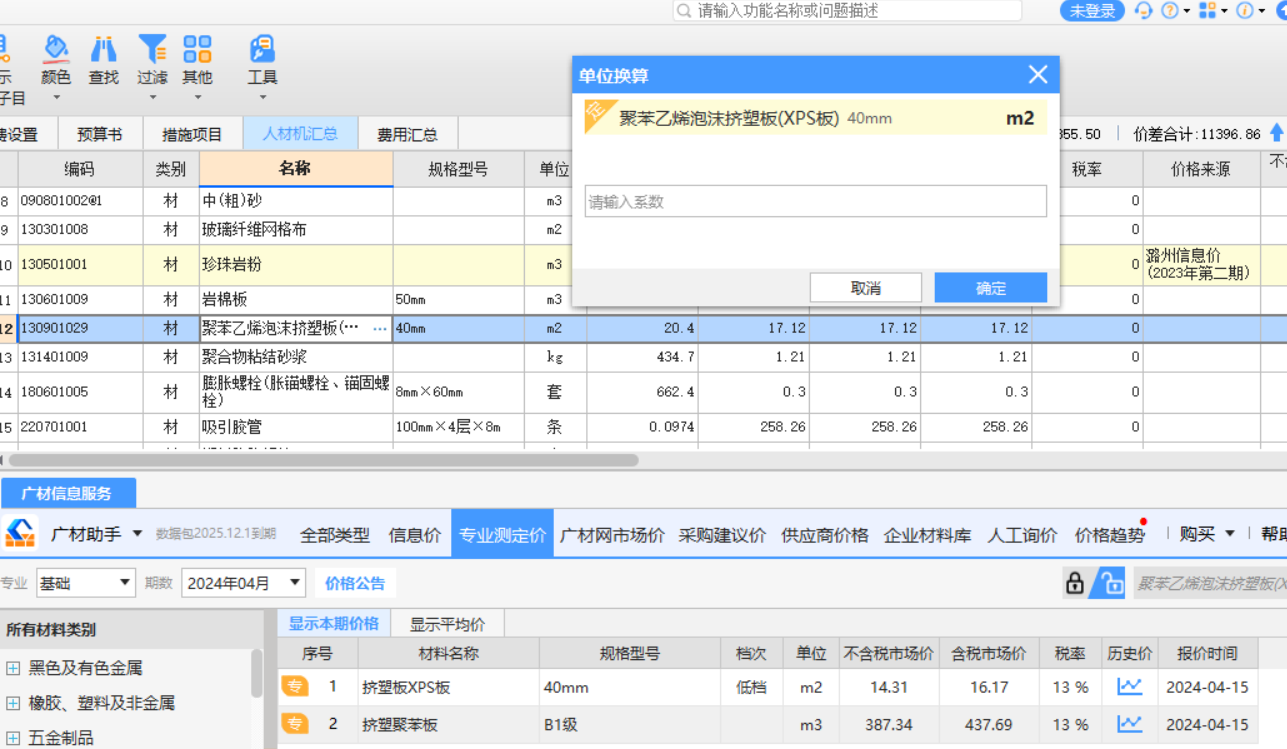
Task: Click the horizontal scrollbar under the materials table
Action: pos(323,461)
